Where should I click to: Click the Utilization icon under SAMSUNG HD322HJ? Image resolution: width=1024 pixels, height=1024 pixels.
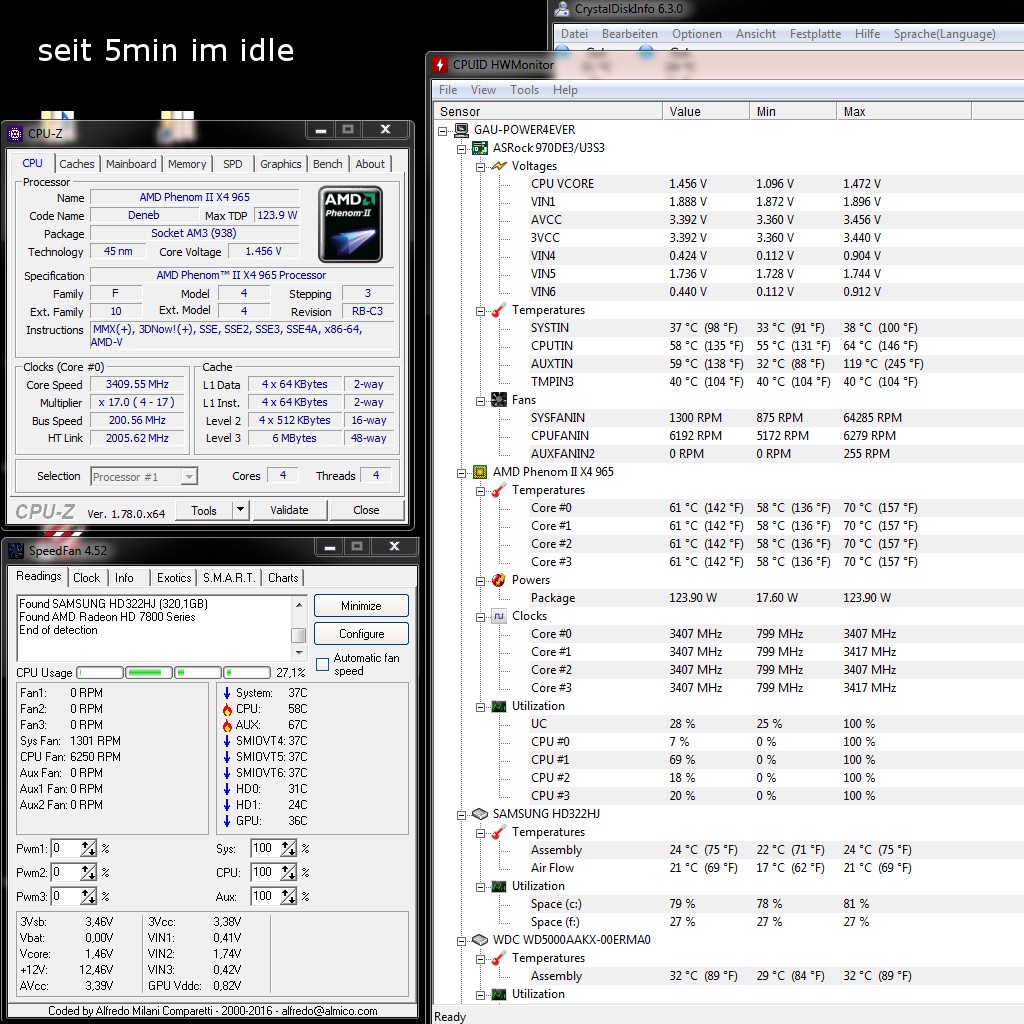point(499,886)
